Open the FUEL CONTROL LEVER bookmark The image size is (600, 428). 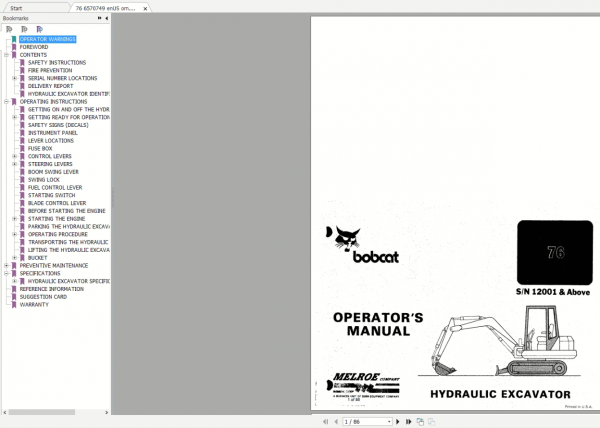(55, 188)
